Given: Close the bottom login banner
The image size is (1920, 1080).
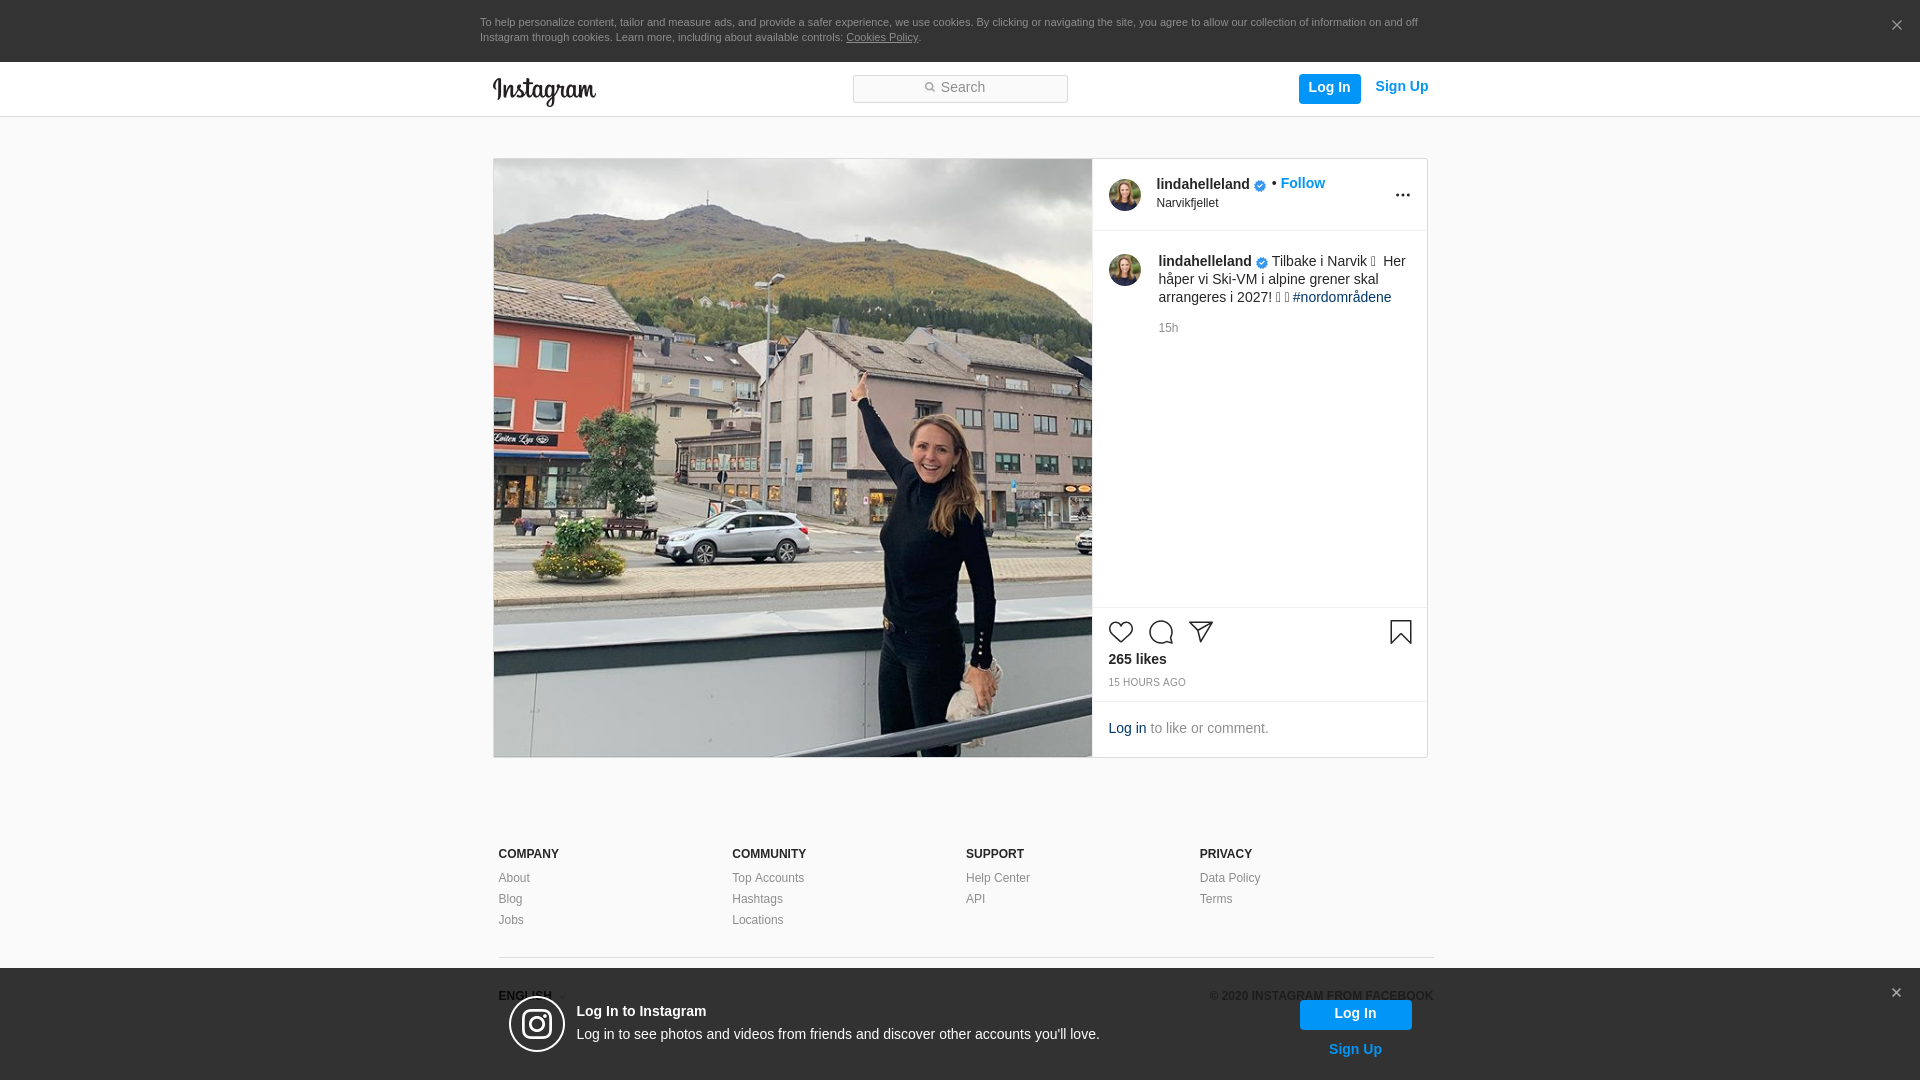Looking at the screenshot, I should [x=1896, y=993].
